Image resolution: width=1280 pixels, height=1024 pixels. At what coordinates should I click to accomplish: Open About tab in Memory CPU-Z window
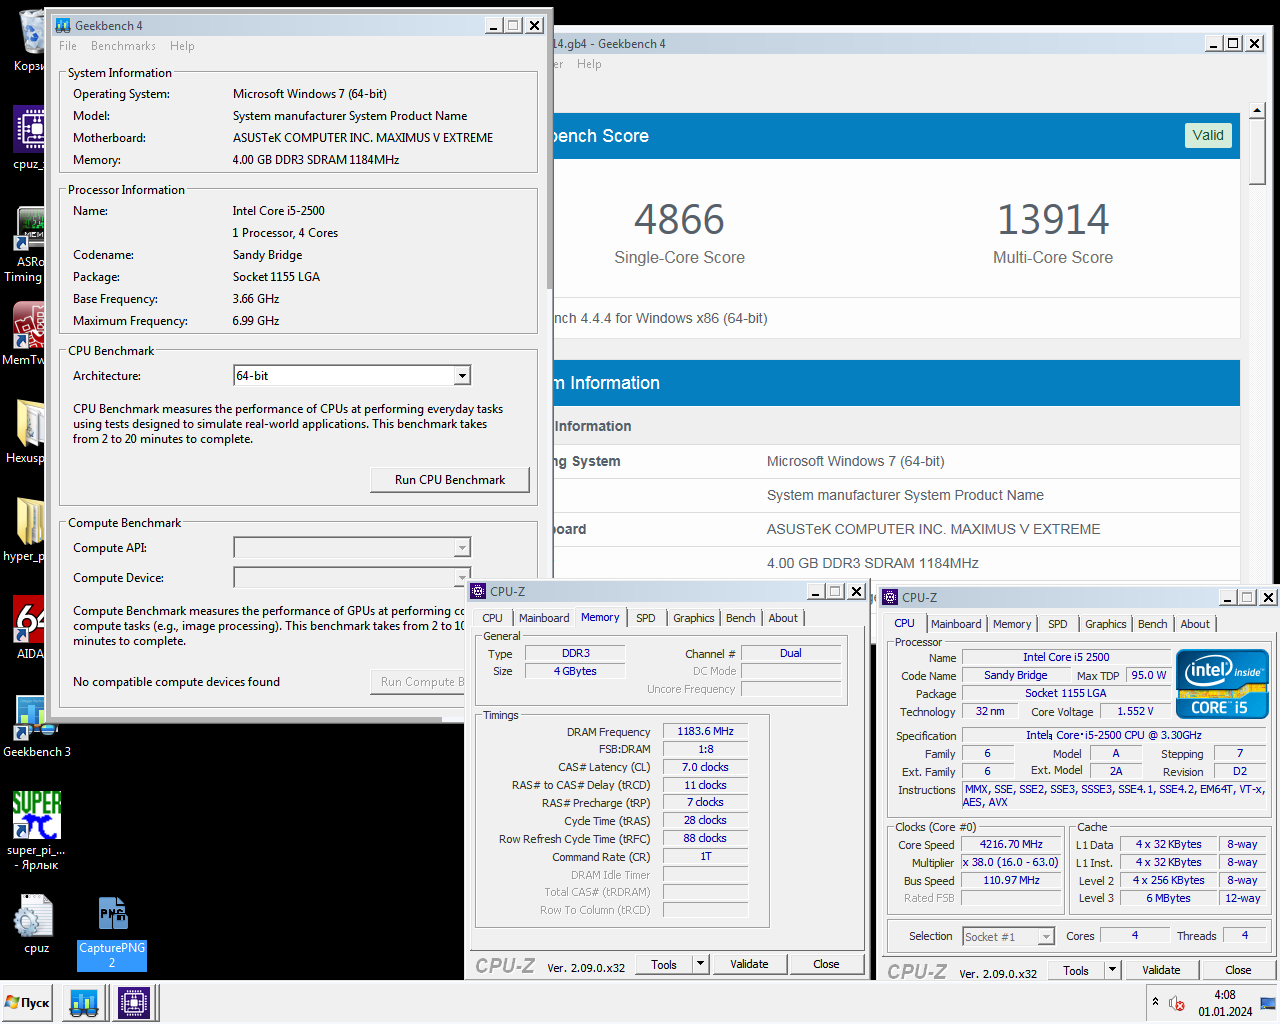(783, 618)
